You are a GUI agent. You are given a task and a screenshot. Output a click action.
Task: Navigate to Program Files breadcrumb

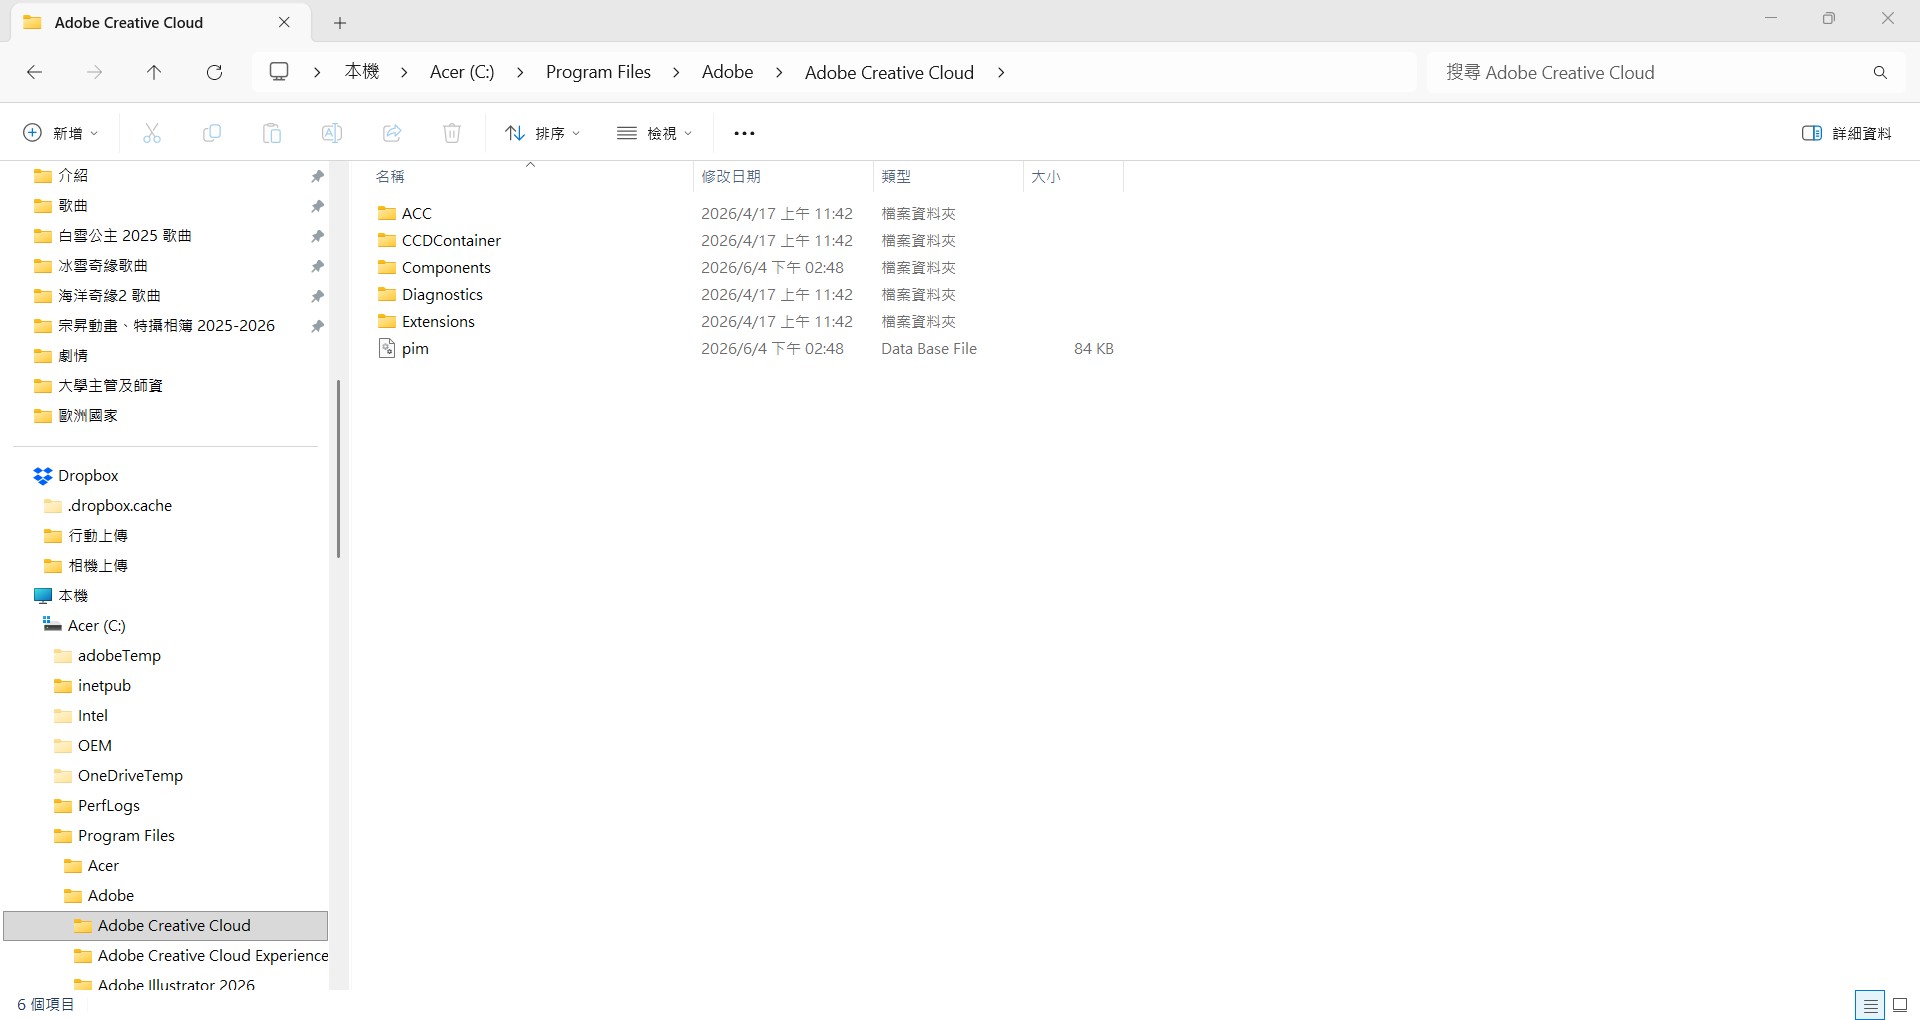[598, 72]
